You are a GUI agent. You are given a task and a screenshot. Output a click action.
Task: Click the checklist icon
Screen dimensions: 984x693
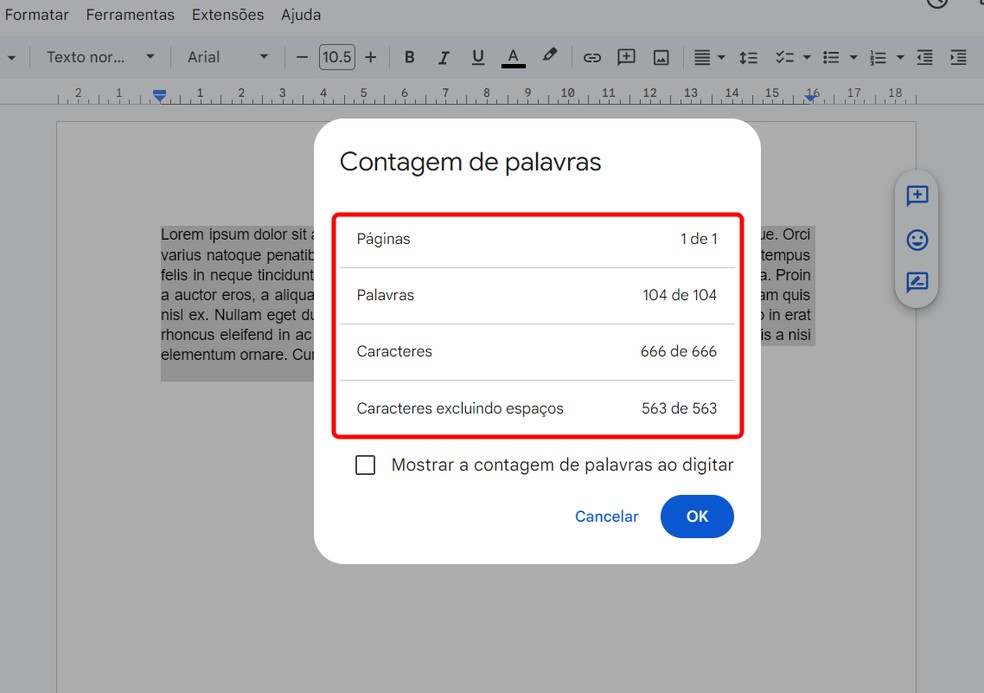point(784,58)
